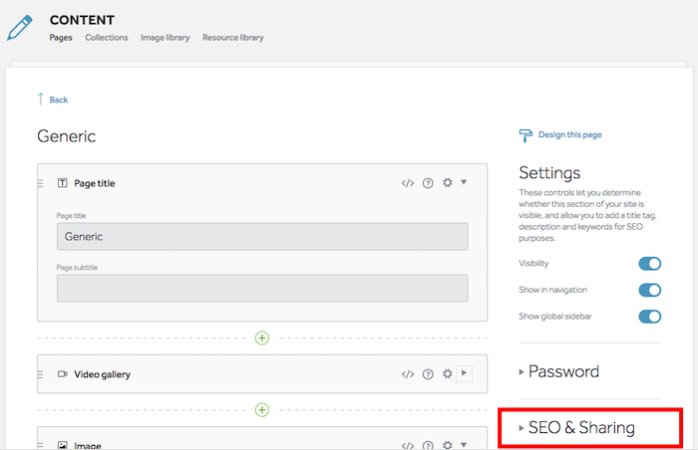
Task: Add block below Video gallery with plus icon
Action: click(x=262, y=409)
